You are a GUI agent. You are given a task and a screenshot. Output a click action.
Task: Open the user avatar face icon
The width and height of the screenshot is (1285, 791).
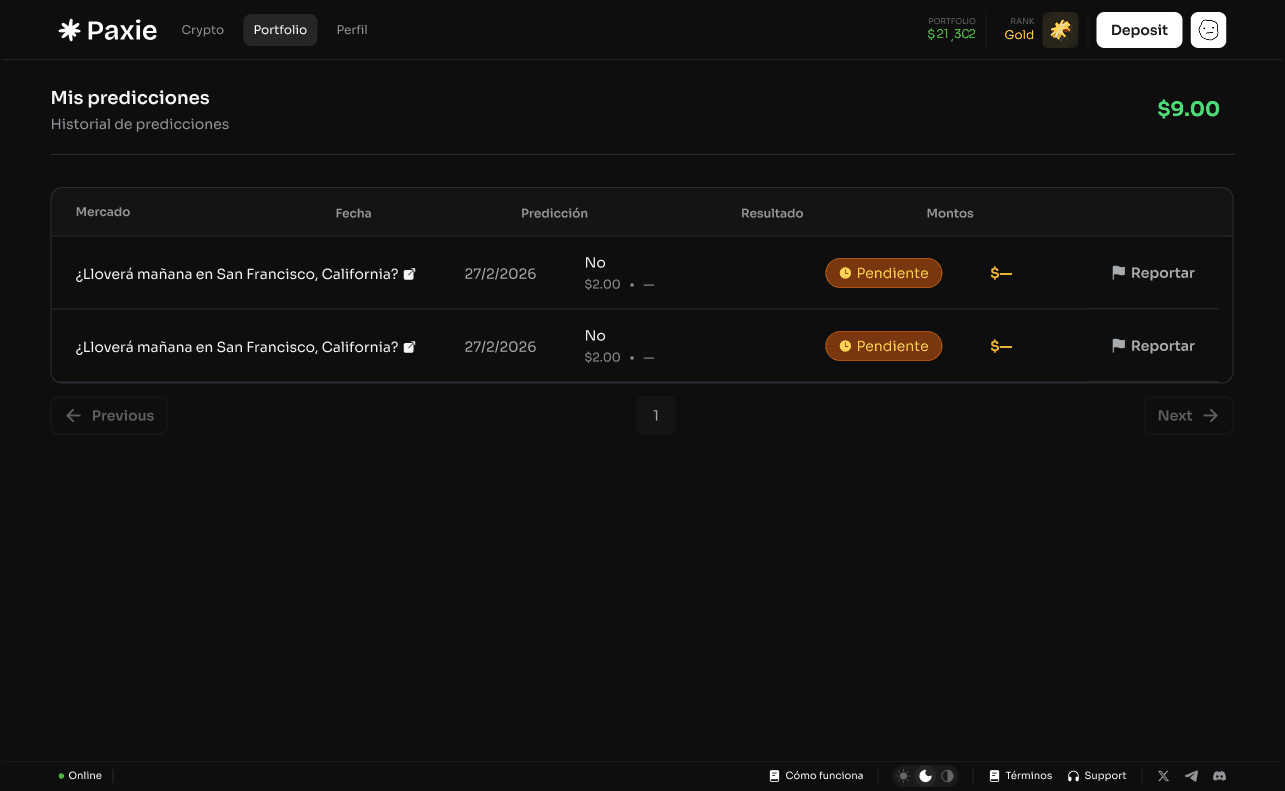1208,30
